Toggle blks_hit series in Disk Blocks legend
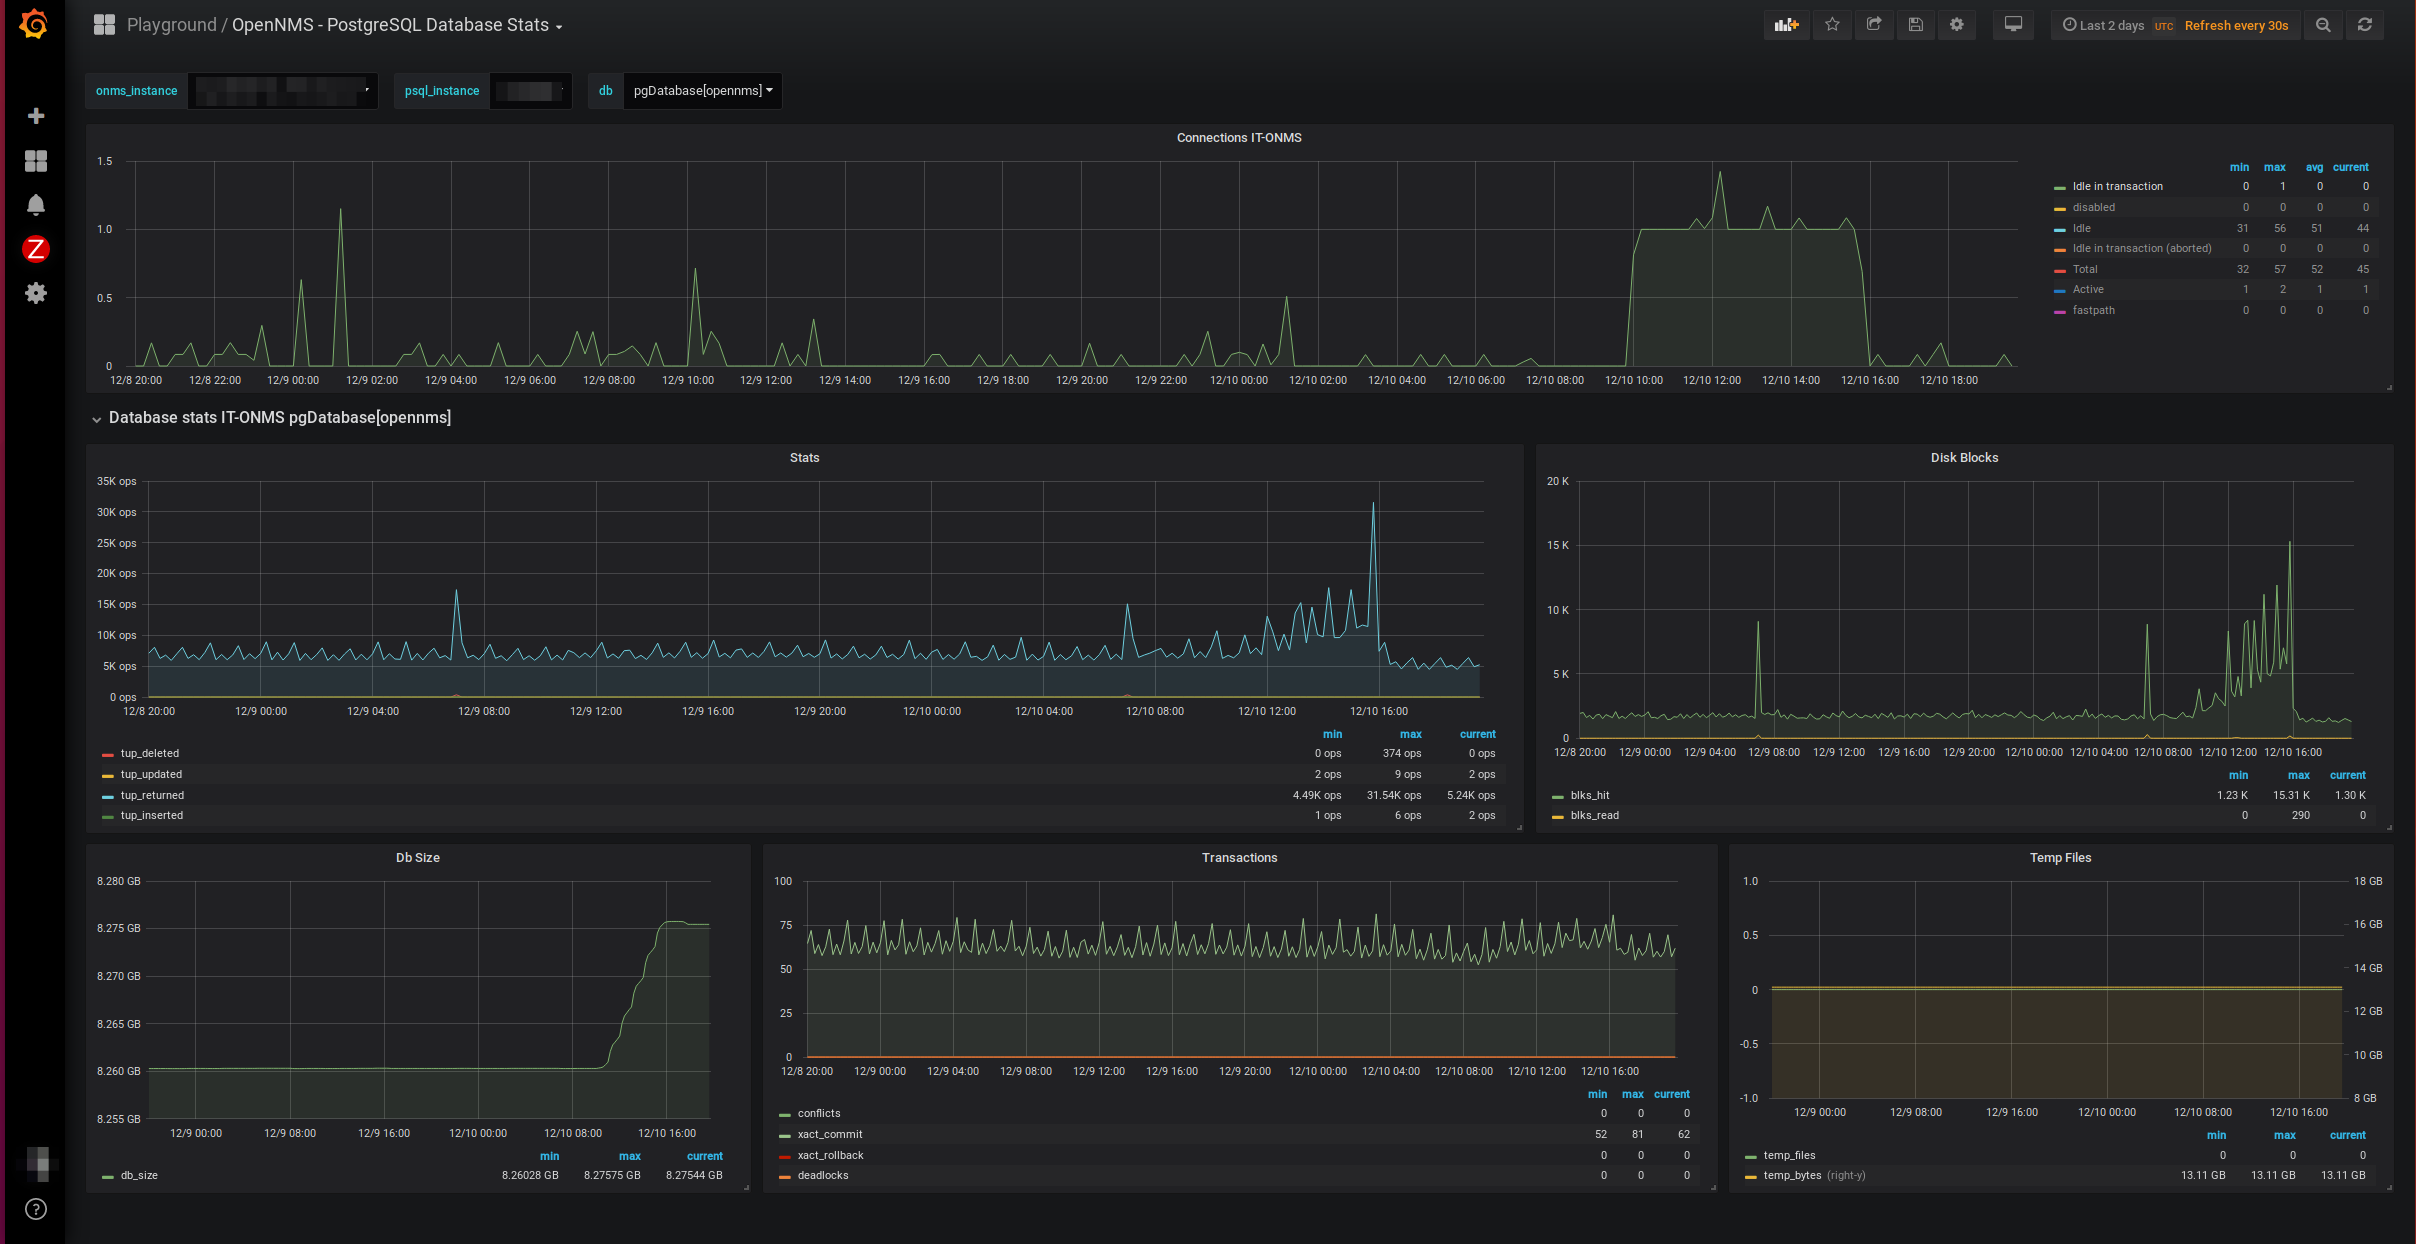The image size is (2416, 1244). point(1589,795)
